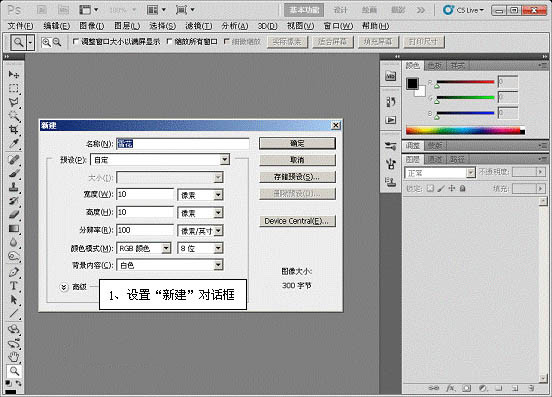The height and width of the screenshot is (397, 552).
Task: Select the Blur tool
Action: coord(14,242)
